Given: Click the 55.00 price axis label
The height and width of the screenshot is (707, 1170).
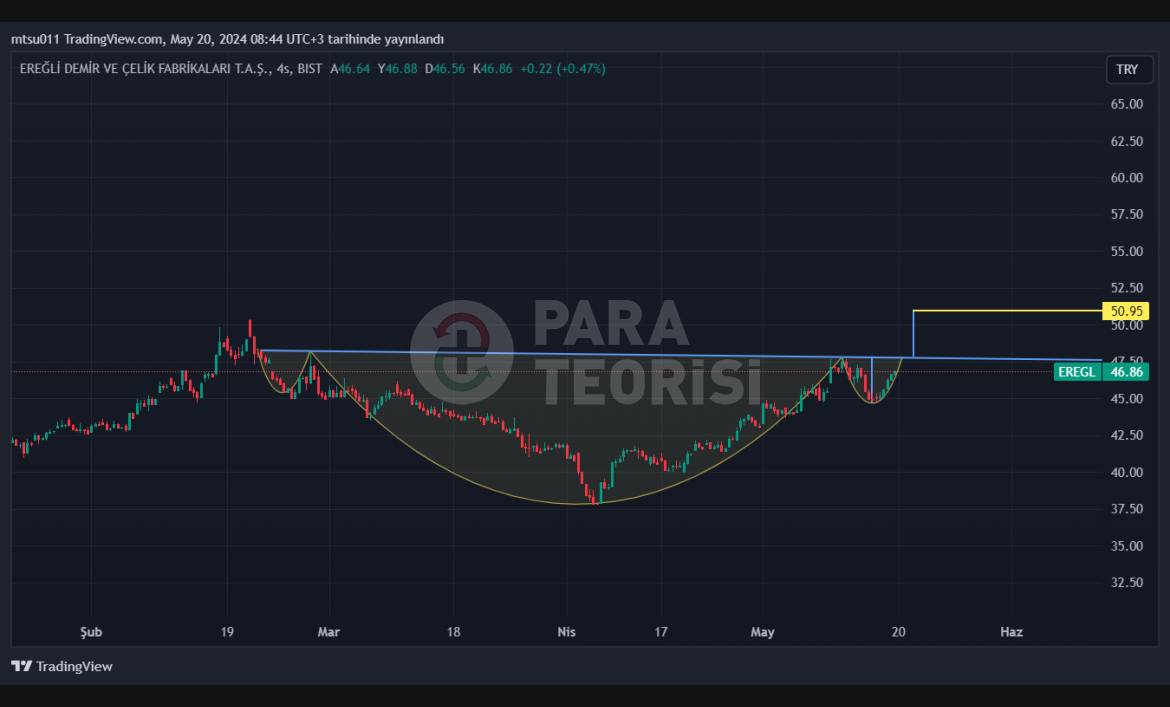Looking at the screenshot, I should pos(1126,251).
